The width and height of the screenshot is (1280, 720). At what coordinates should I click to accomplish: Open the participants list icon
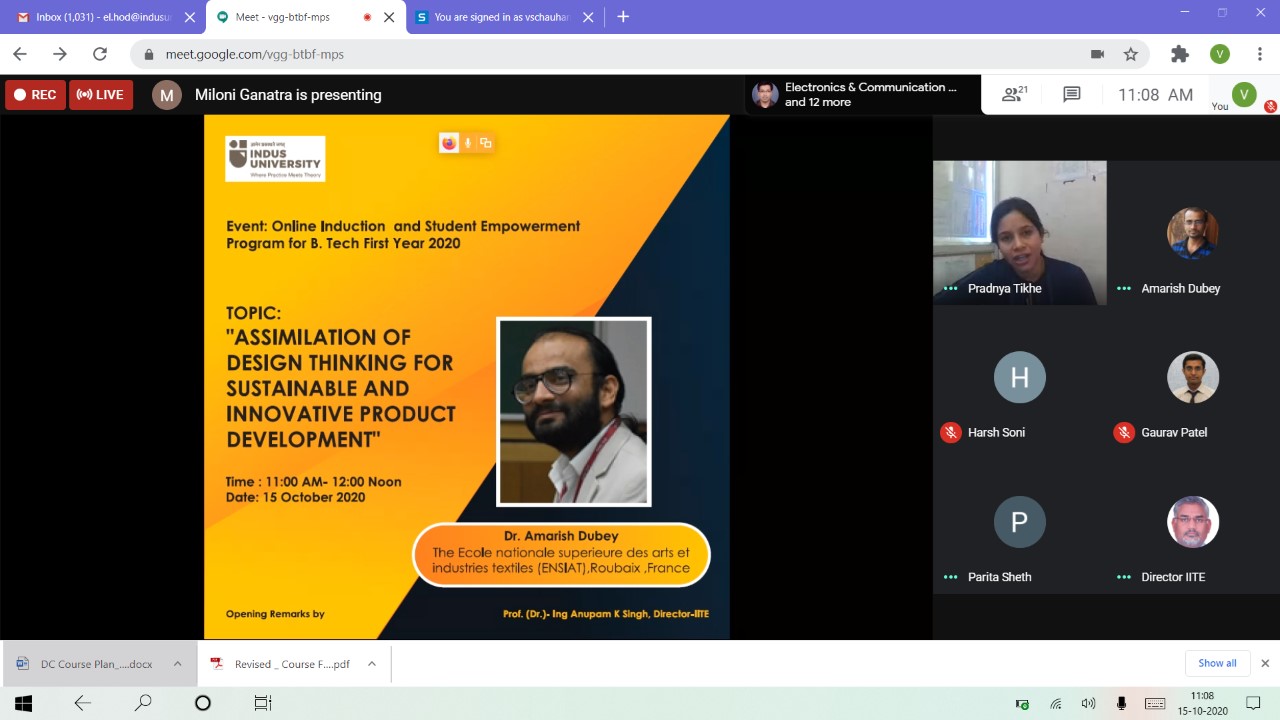1015,94
